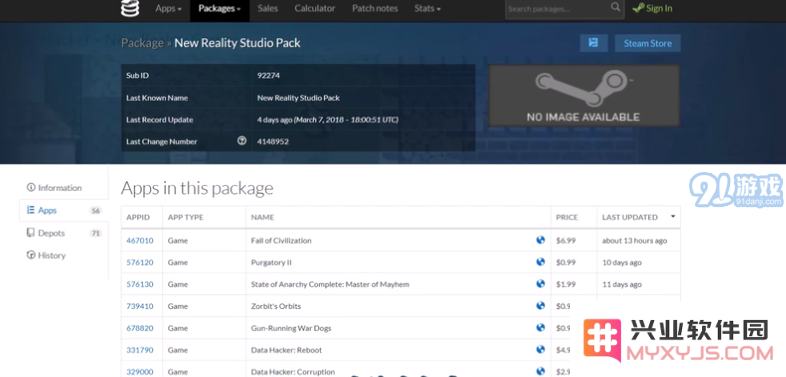Screen dimensions: 786x377
Task: Click globe icon for Gun-Running War Dogs
Action: (540, 327)
